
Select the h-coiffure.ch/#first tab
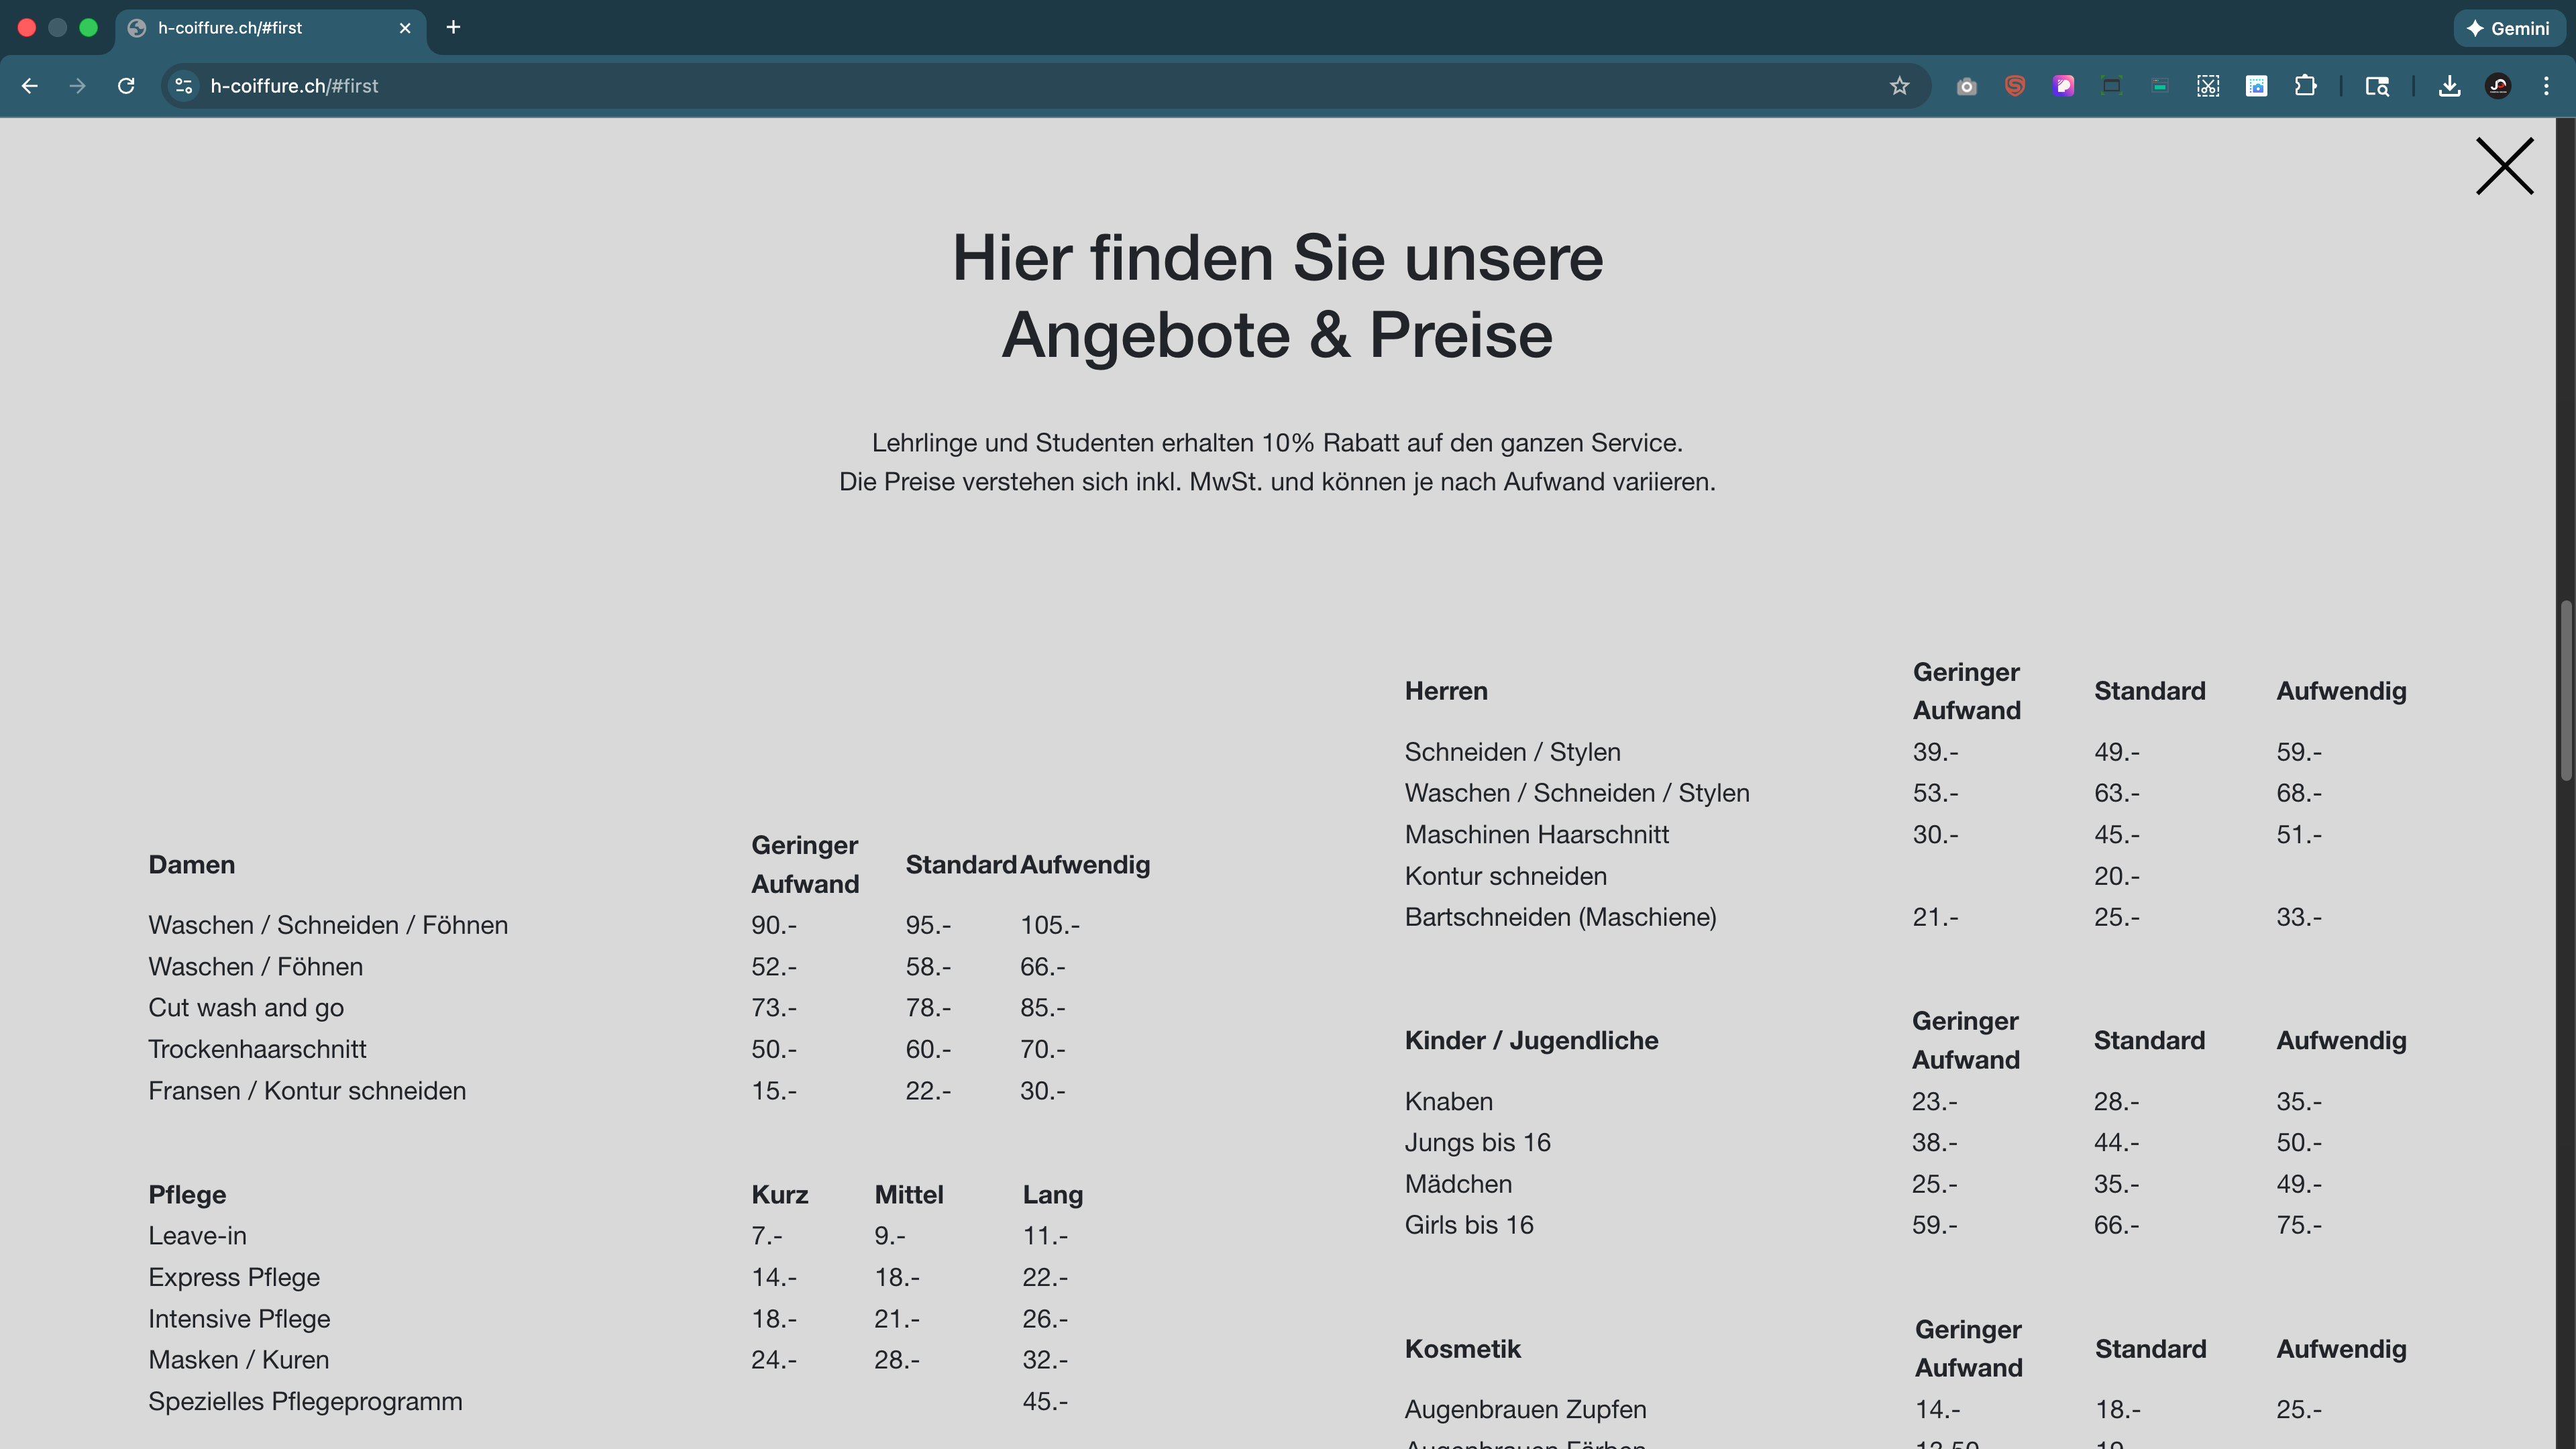pyautogui.click(x=250, y=28)
